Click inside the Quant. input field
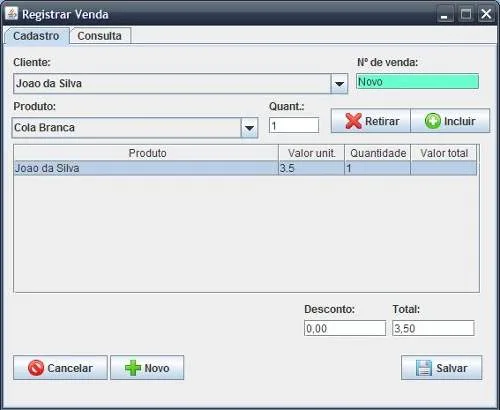 [294, 125]
